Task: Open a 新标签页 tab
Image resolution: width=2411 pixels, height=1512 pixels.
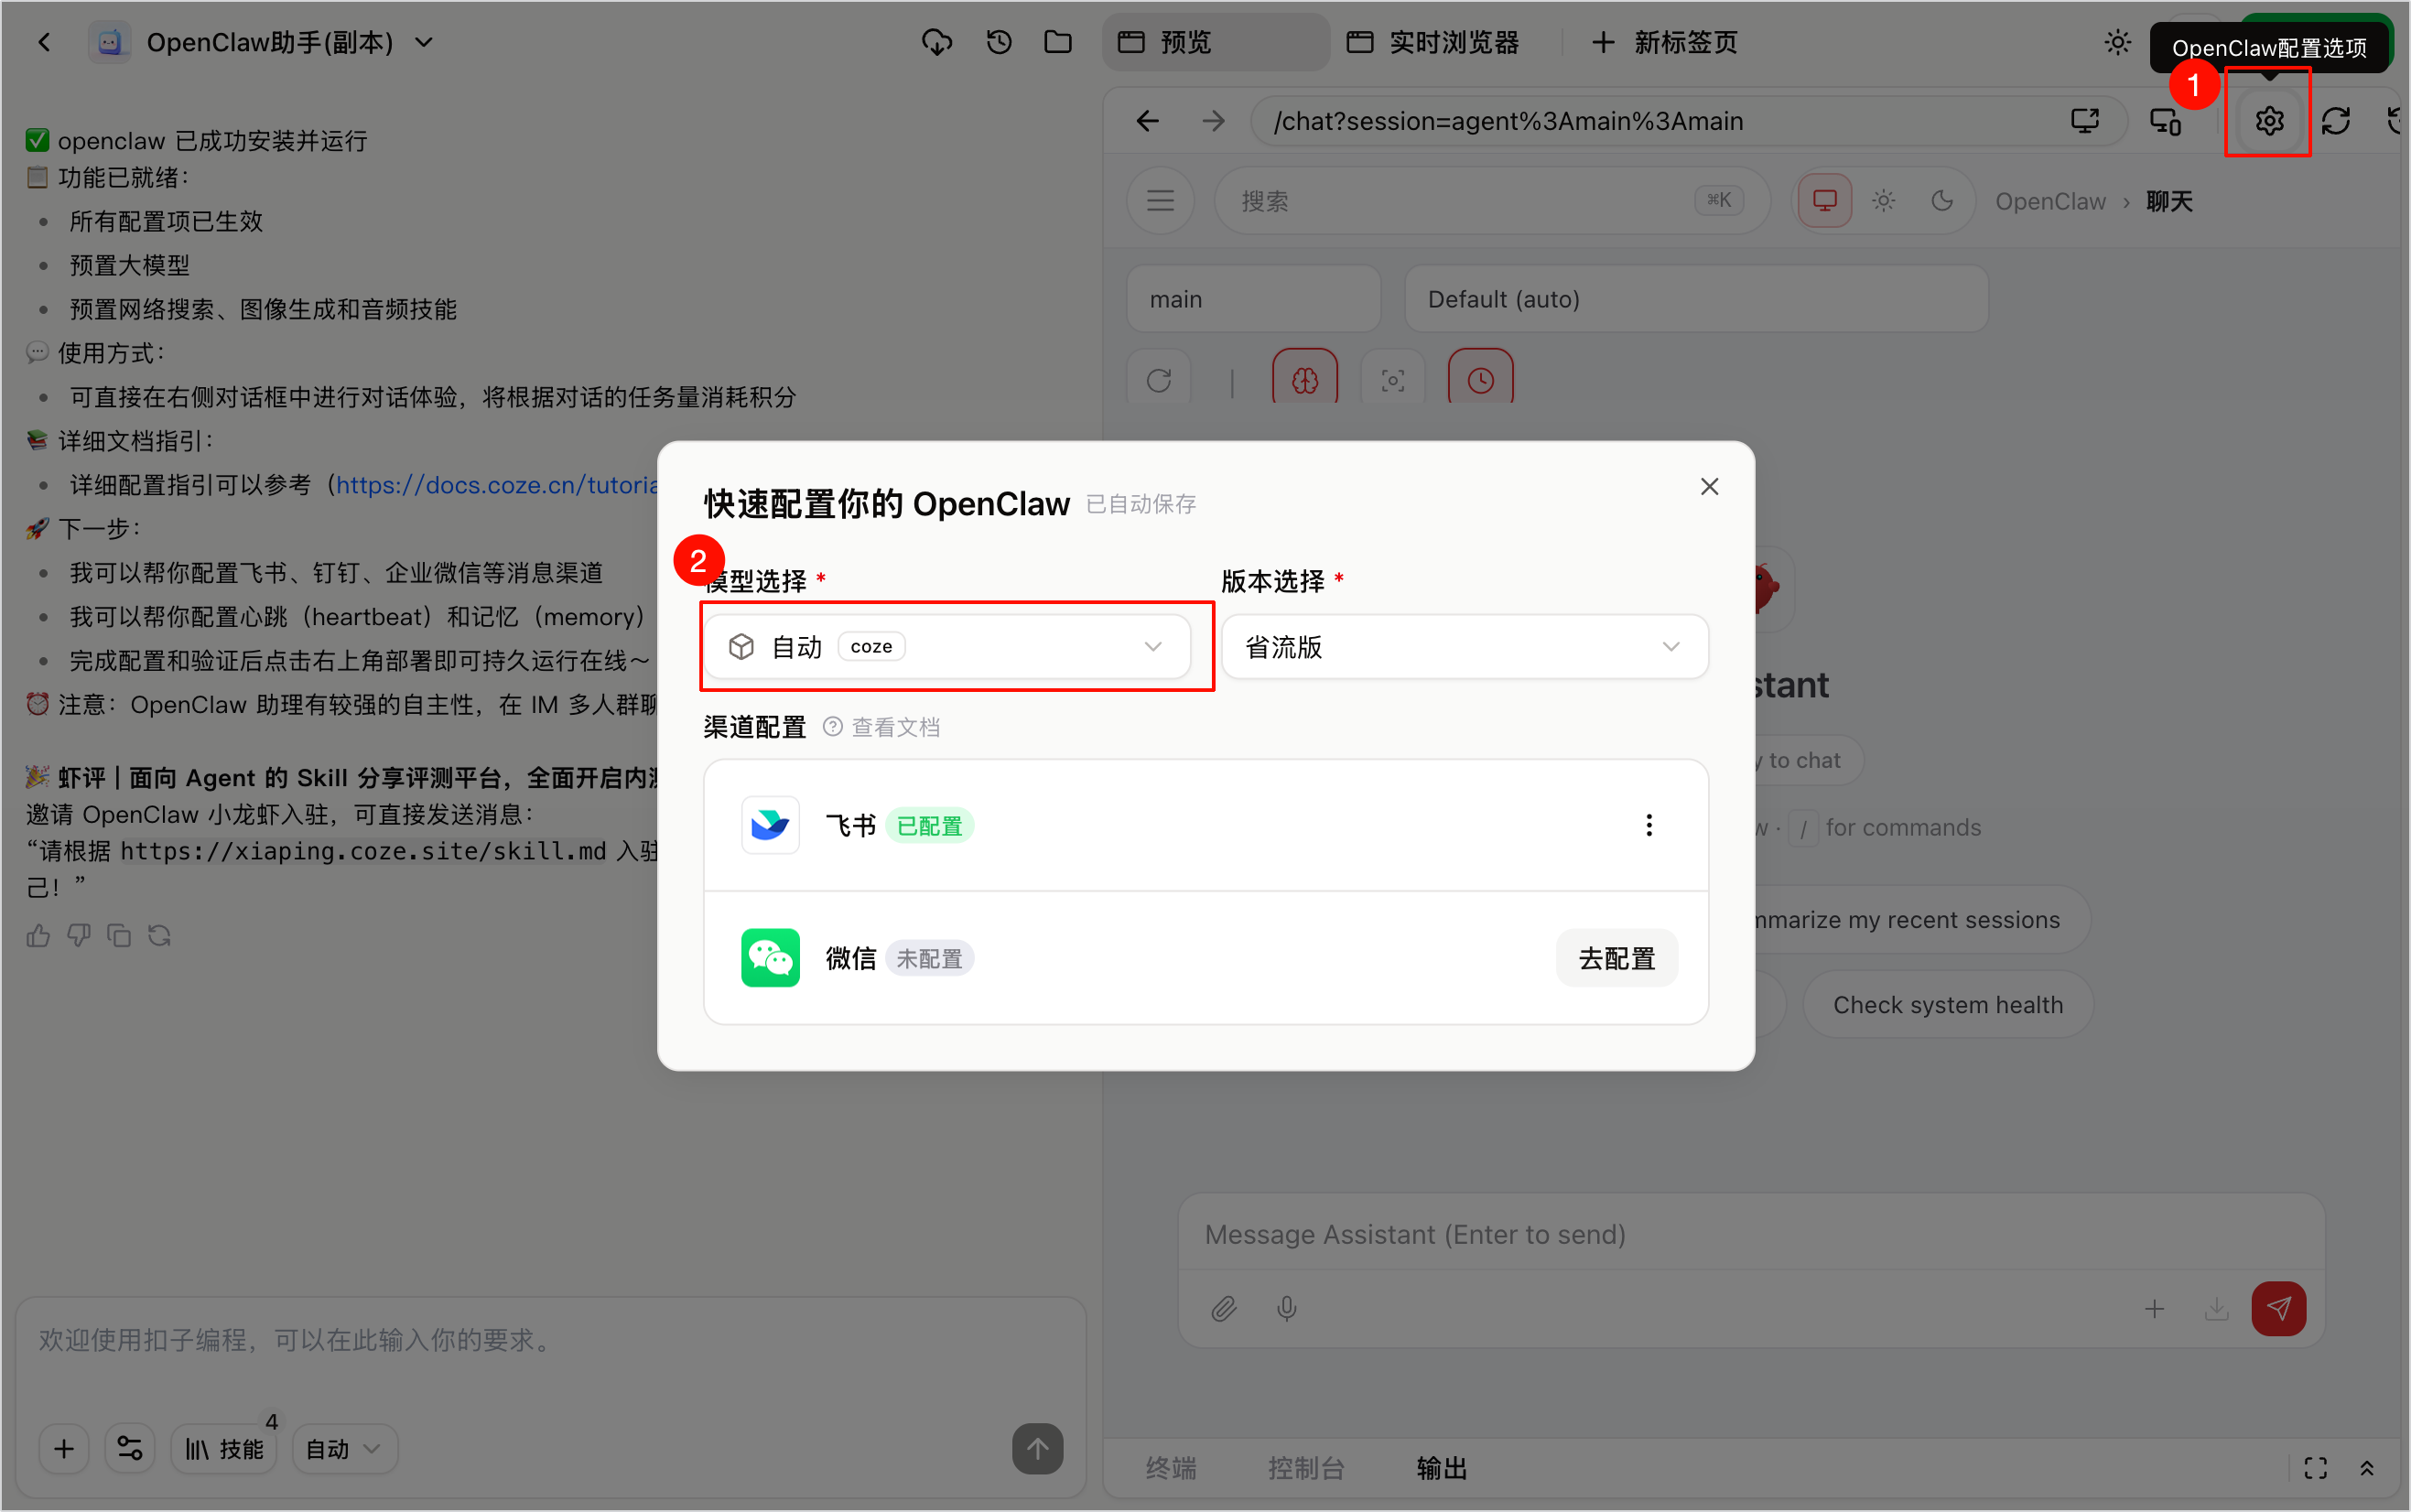Action: [1665, 42]
